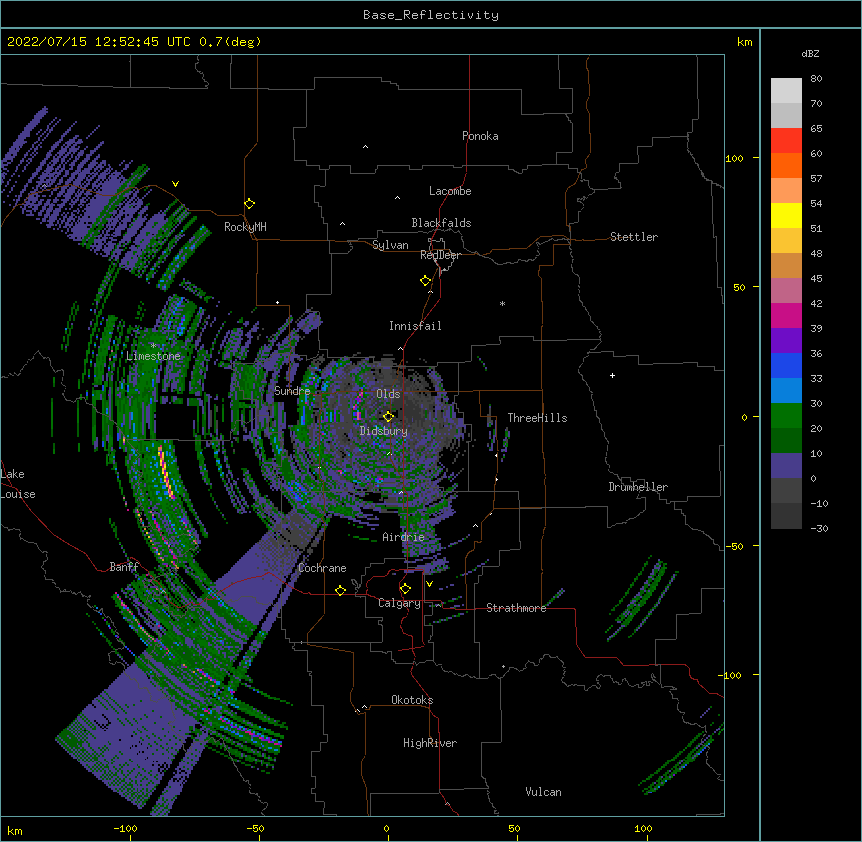862x842 pixels.
Task: Click the Sundre town label
Action: (x=292, y=391)
